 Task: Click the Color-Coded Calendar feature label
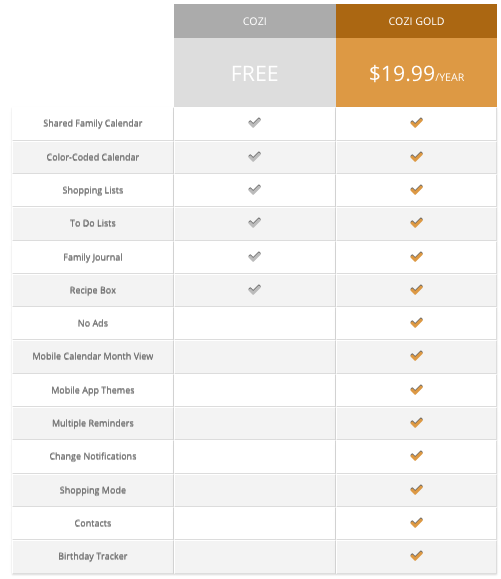point(93,157)
